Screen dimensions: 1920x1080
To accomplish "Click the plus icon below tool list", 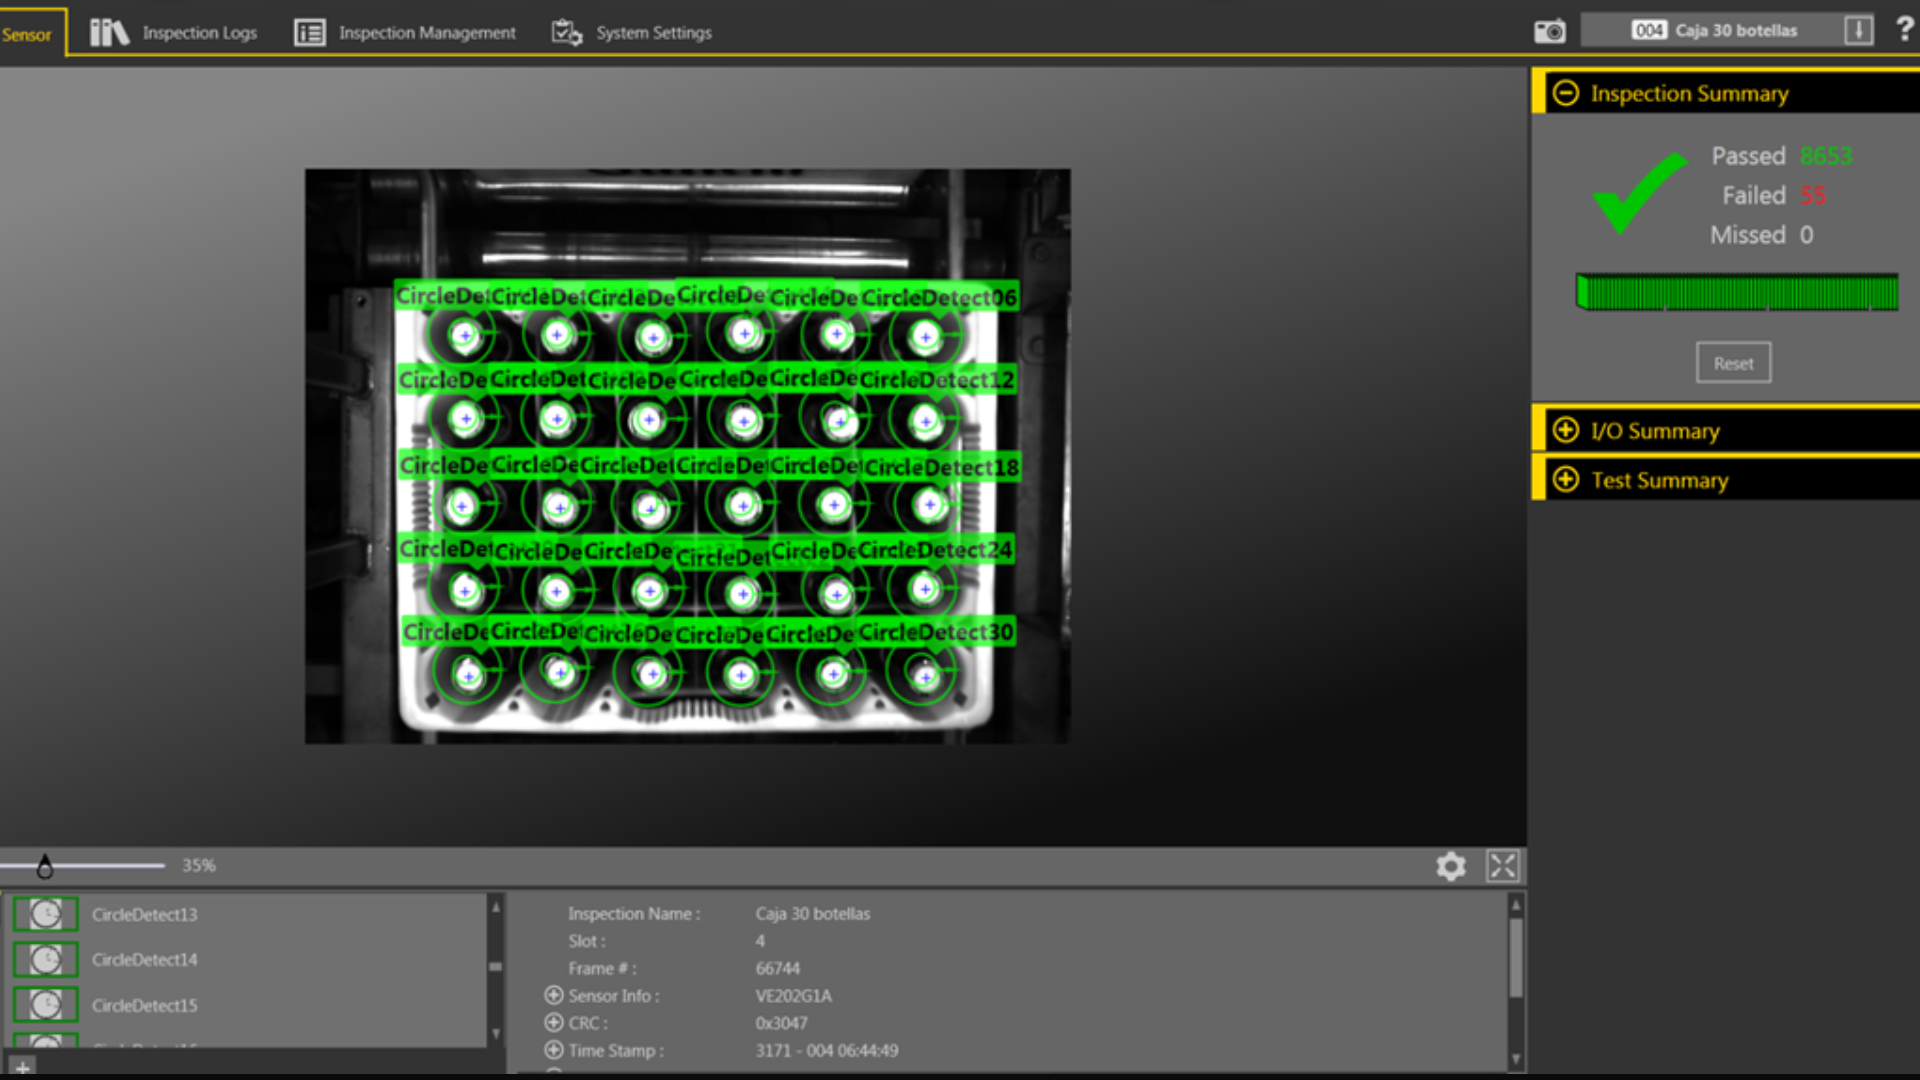I will pos(22,1067).
